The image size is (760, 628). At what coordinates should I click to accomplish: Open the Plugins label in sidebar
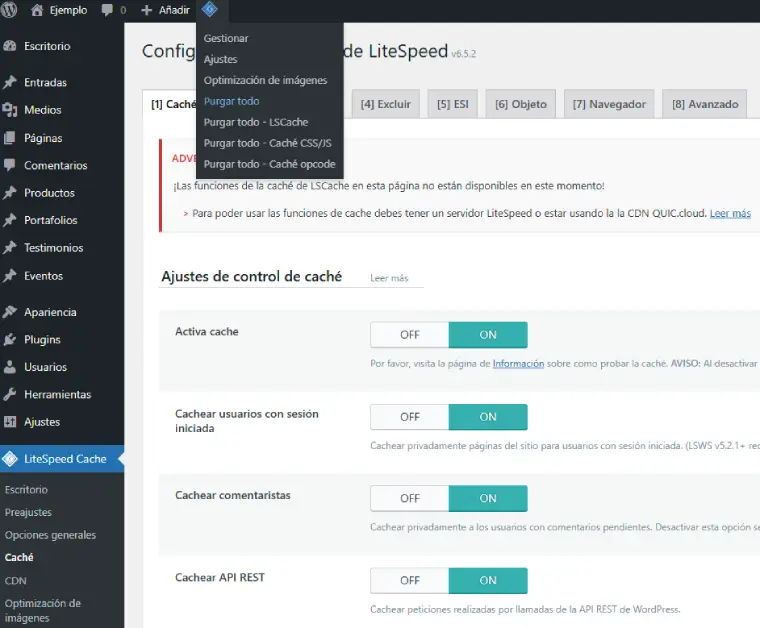click(42, 340)
